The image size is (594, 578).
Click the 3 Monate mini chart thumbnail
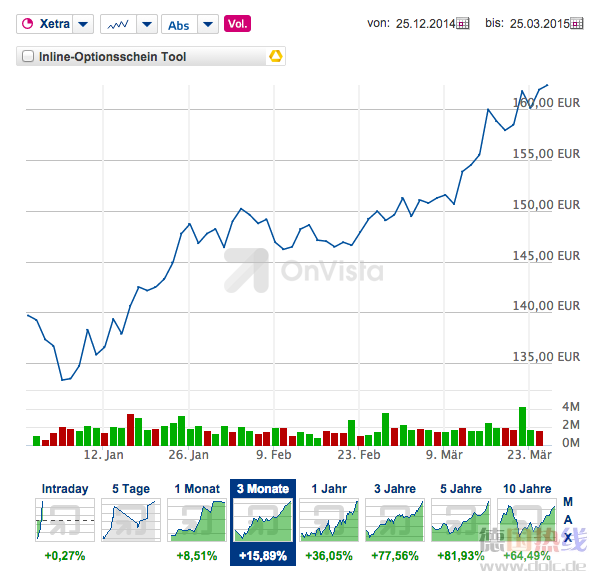(263, 520)
